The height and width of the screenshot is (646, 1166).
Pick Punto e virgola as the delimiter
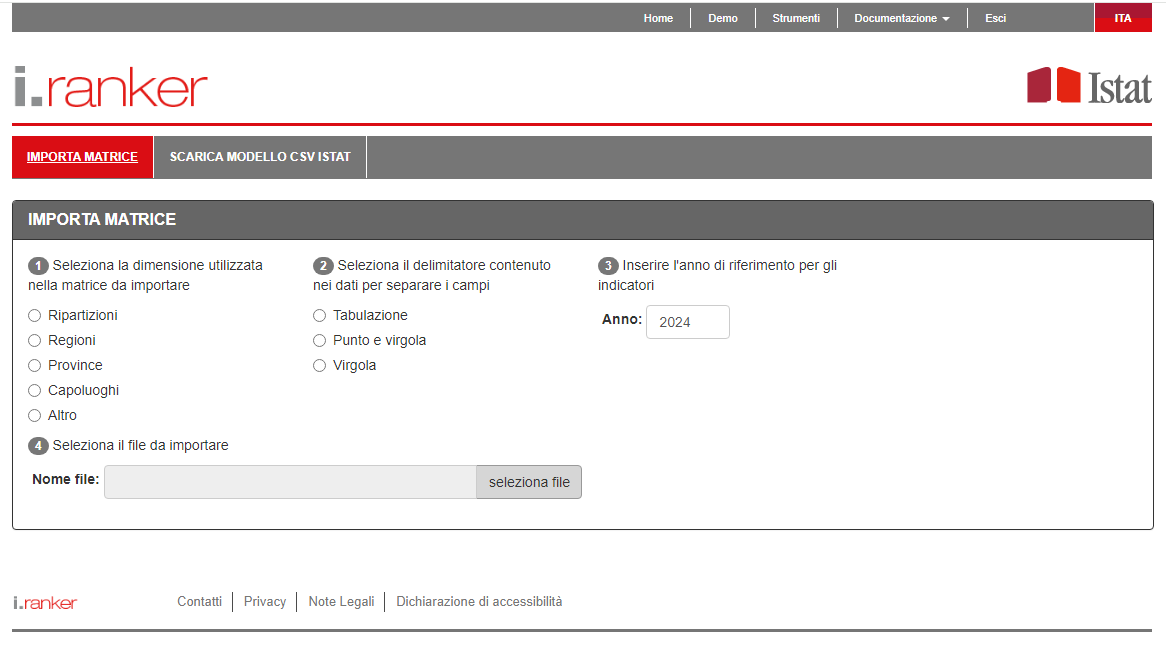(320, 340)
